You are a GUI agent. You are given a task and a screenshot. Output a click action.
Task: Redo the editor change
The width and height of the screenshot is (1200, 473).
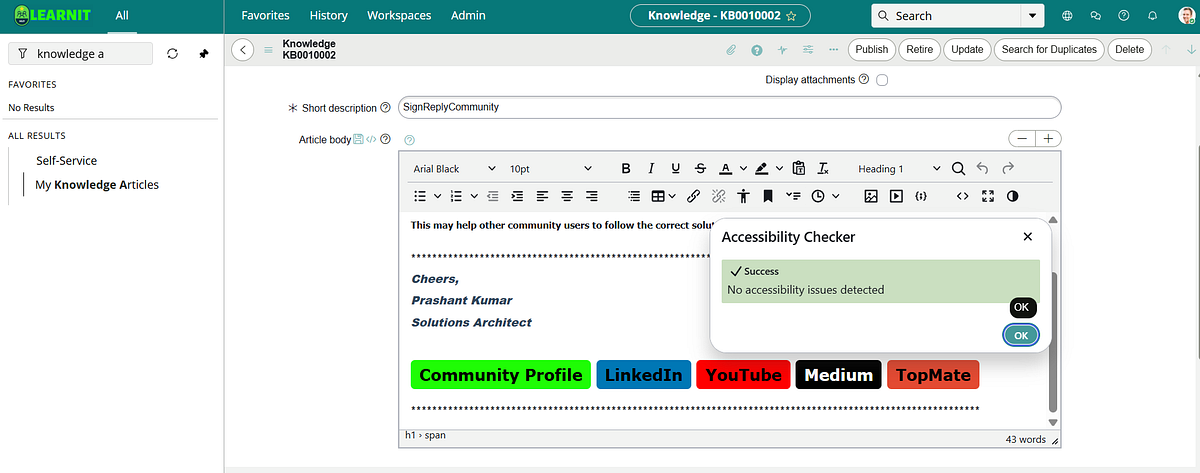(1008, 169)
